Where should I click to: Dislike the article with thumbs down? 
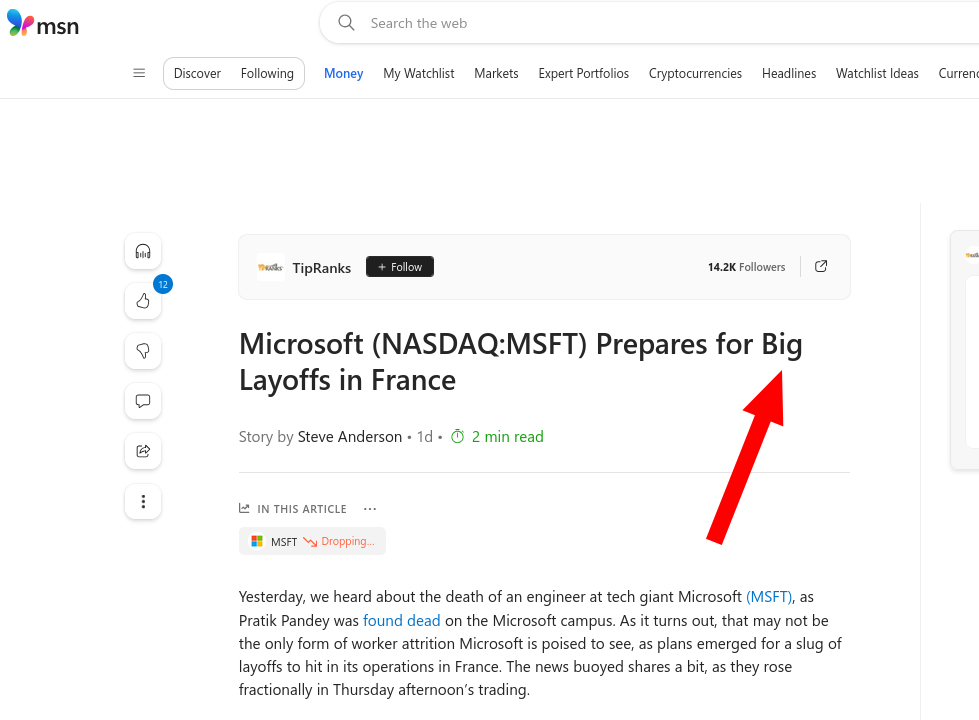pos(143,351)
